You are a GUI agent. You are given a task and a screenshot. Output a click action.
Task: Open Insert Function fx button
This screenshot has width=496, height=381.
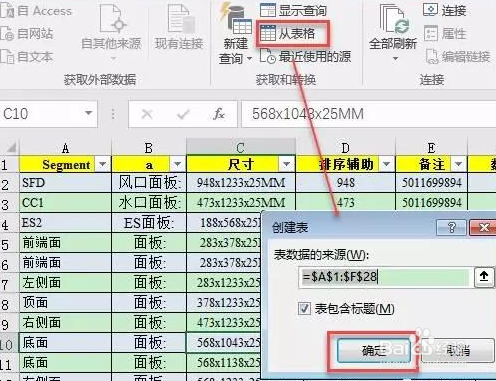click(x=219, y=114)
